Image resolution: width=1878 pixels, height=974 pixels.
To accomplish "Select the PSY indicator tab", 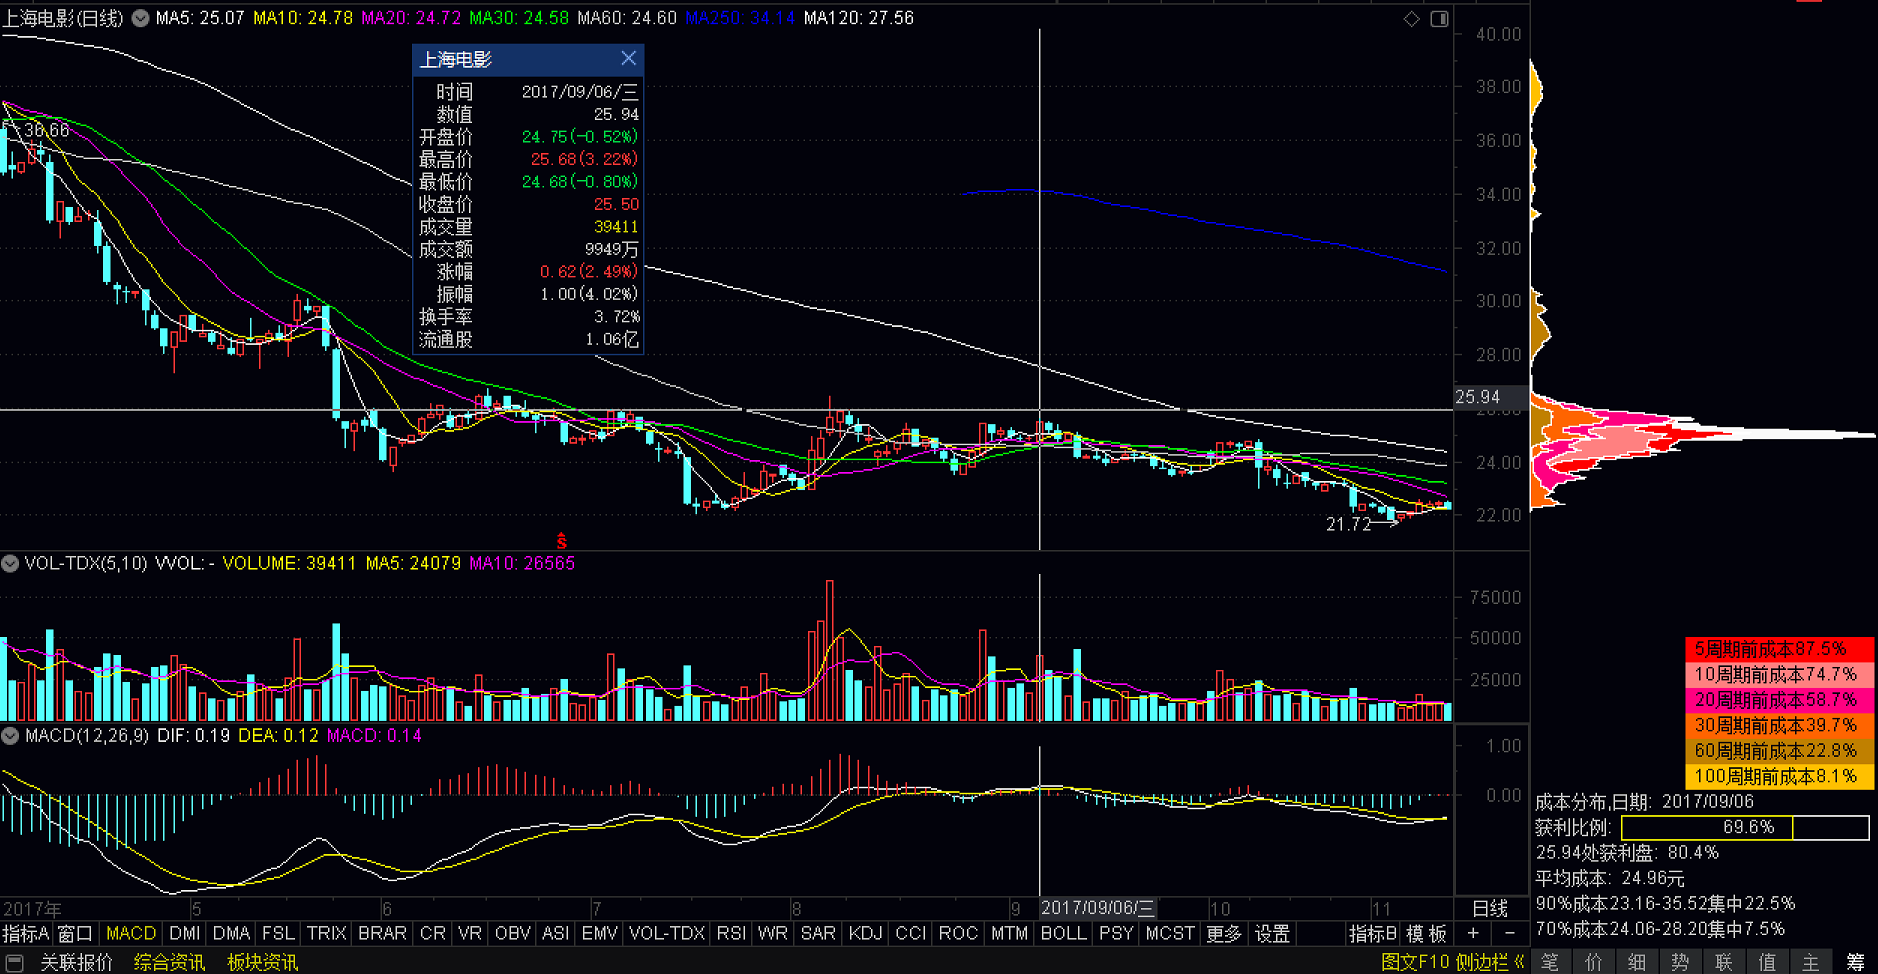I will 1116,933.
